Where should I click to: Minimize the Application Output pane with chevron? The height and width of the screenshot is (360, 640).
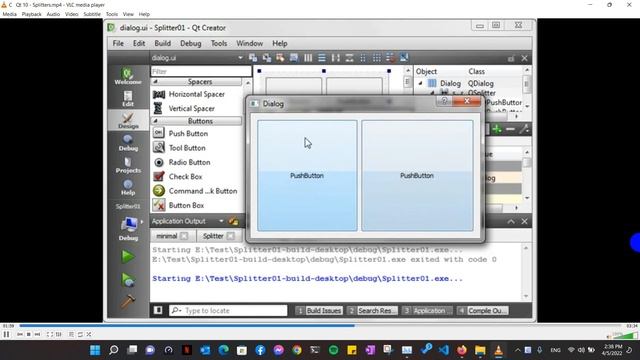click(511, 221)
